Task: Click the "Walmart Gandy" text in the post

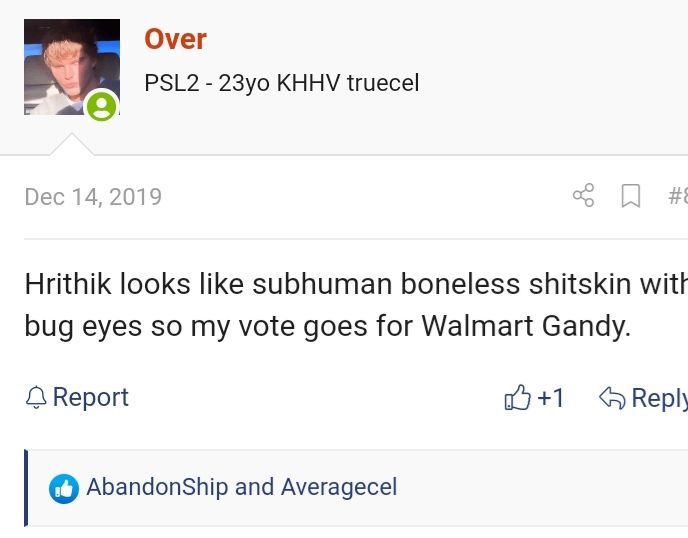Action: [x=525, y=326]
